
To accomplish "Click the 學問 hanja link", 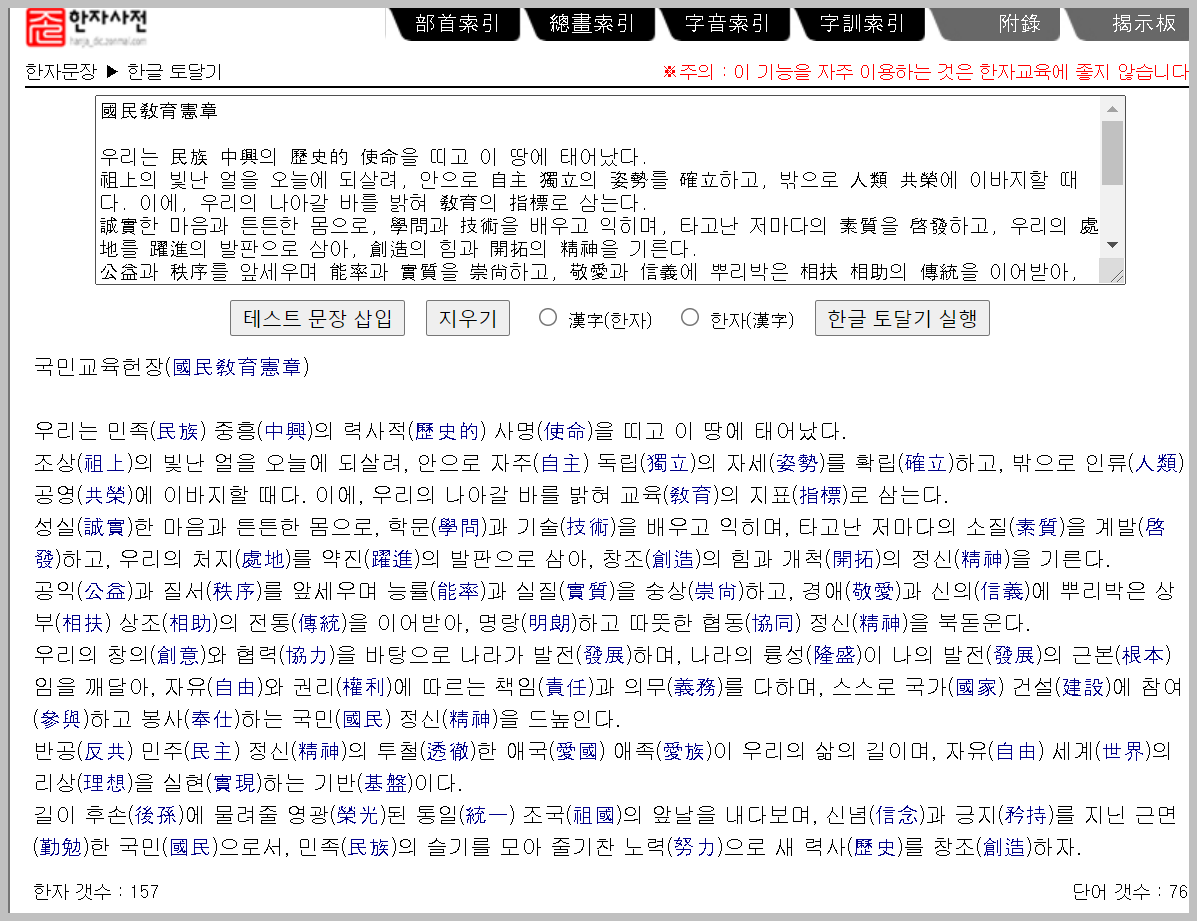I will click(459, 528).
